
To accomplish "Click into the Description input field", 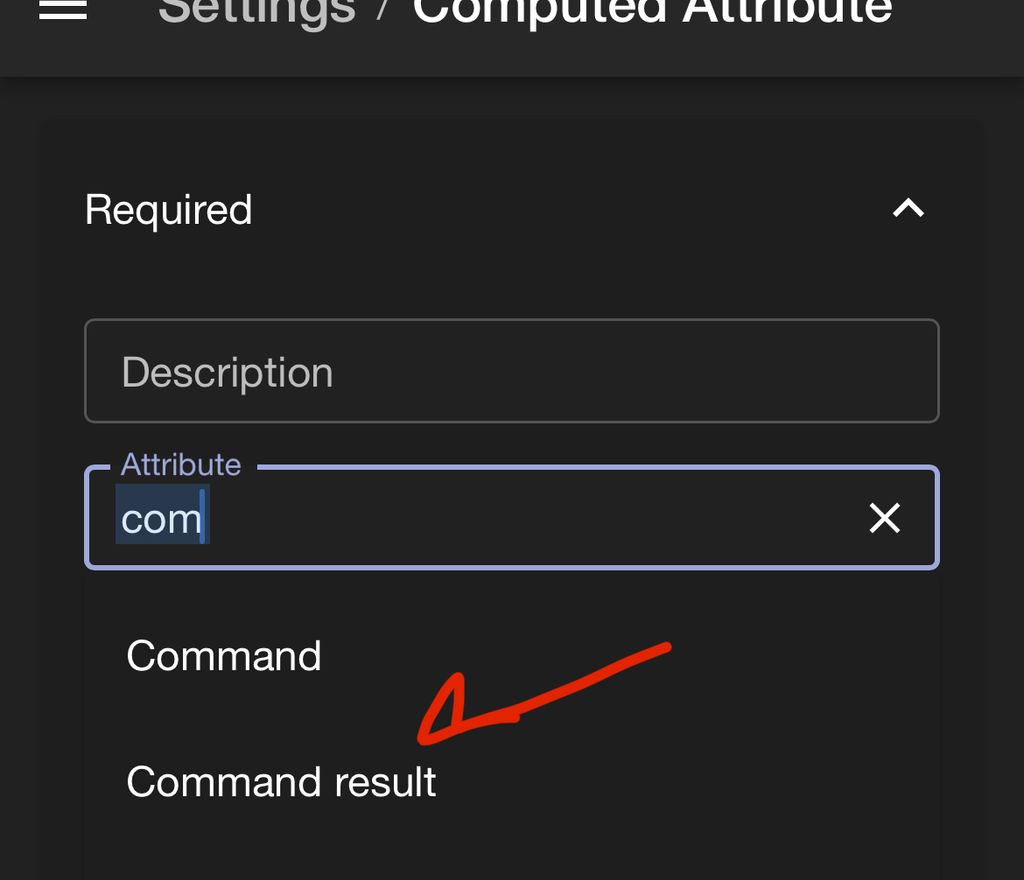I will [510, 372].
